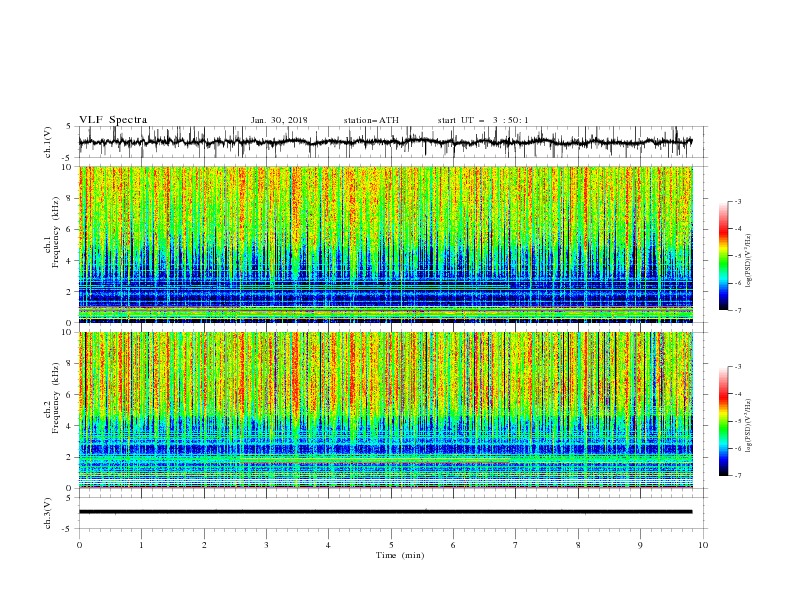792x612 pixels.
Task: Click the date "Jan. 30, 2018"
Action: click(x=279, y=120)
